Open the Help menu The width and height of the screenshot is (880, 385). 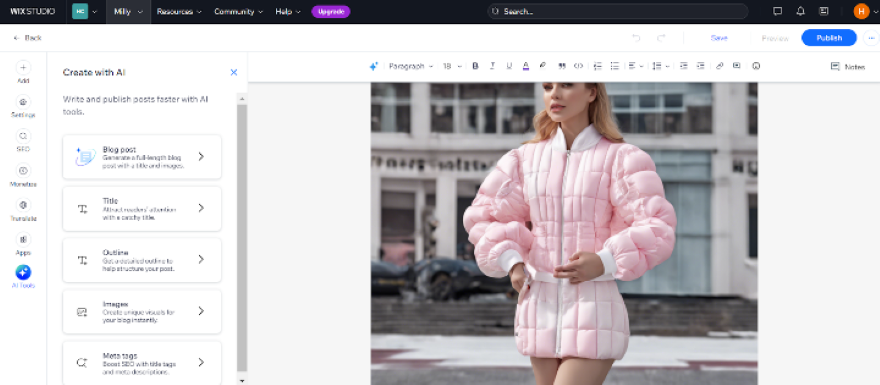point(288,11)
